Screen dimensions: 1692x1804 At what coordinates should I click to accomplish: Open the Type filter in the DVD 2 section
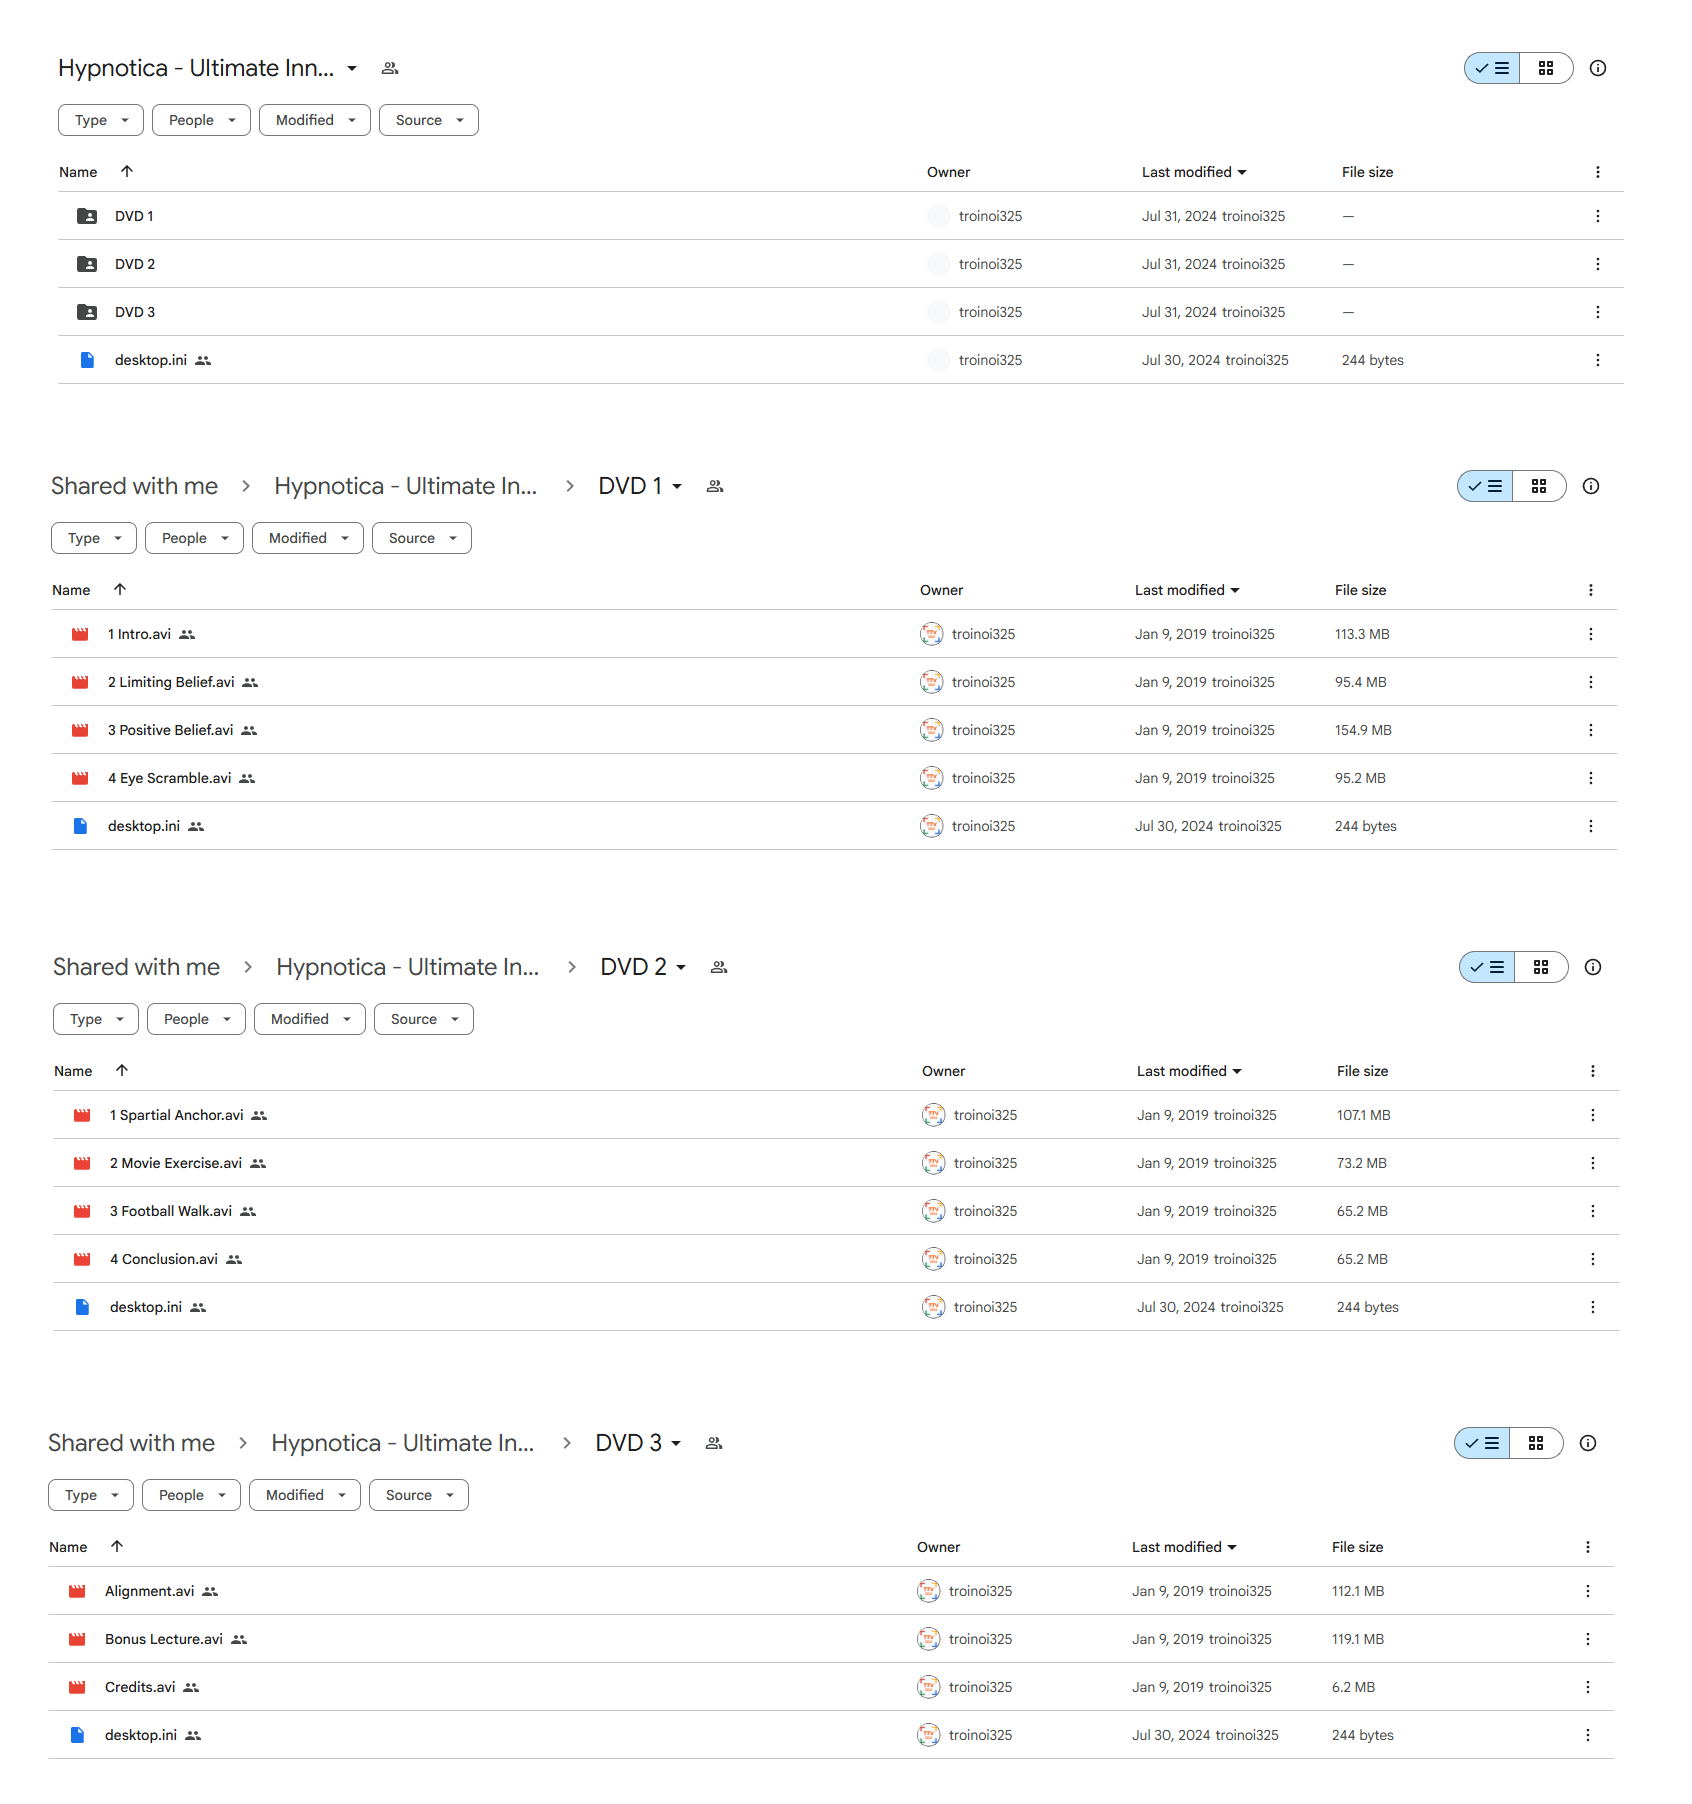(x=96, y=1019)
